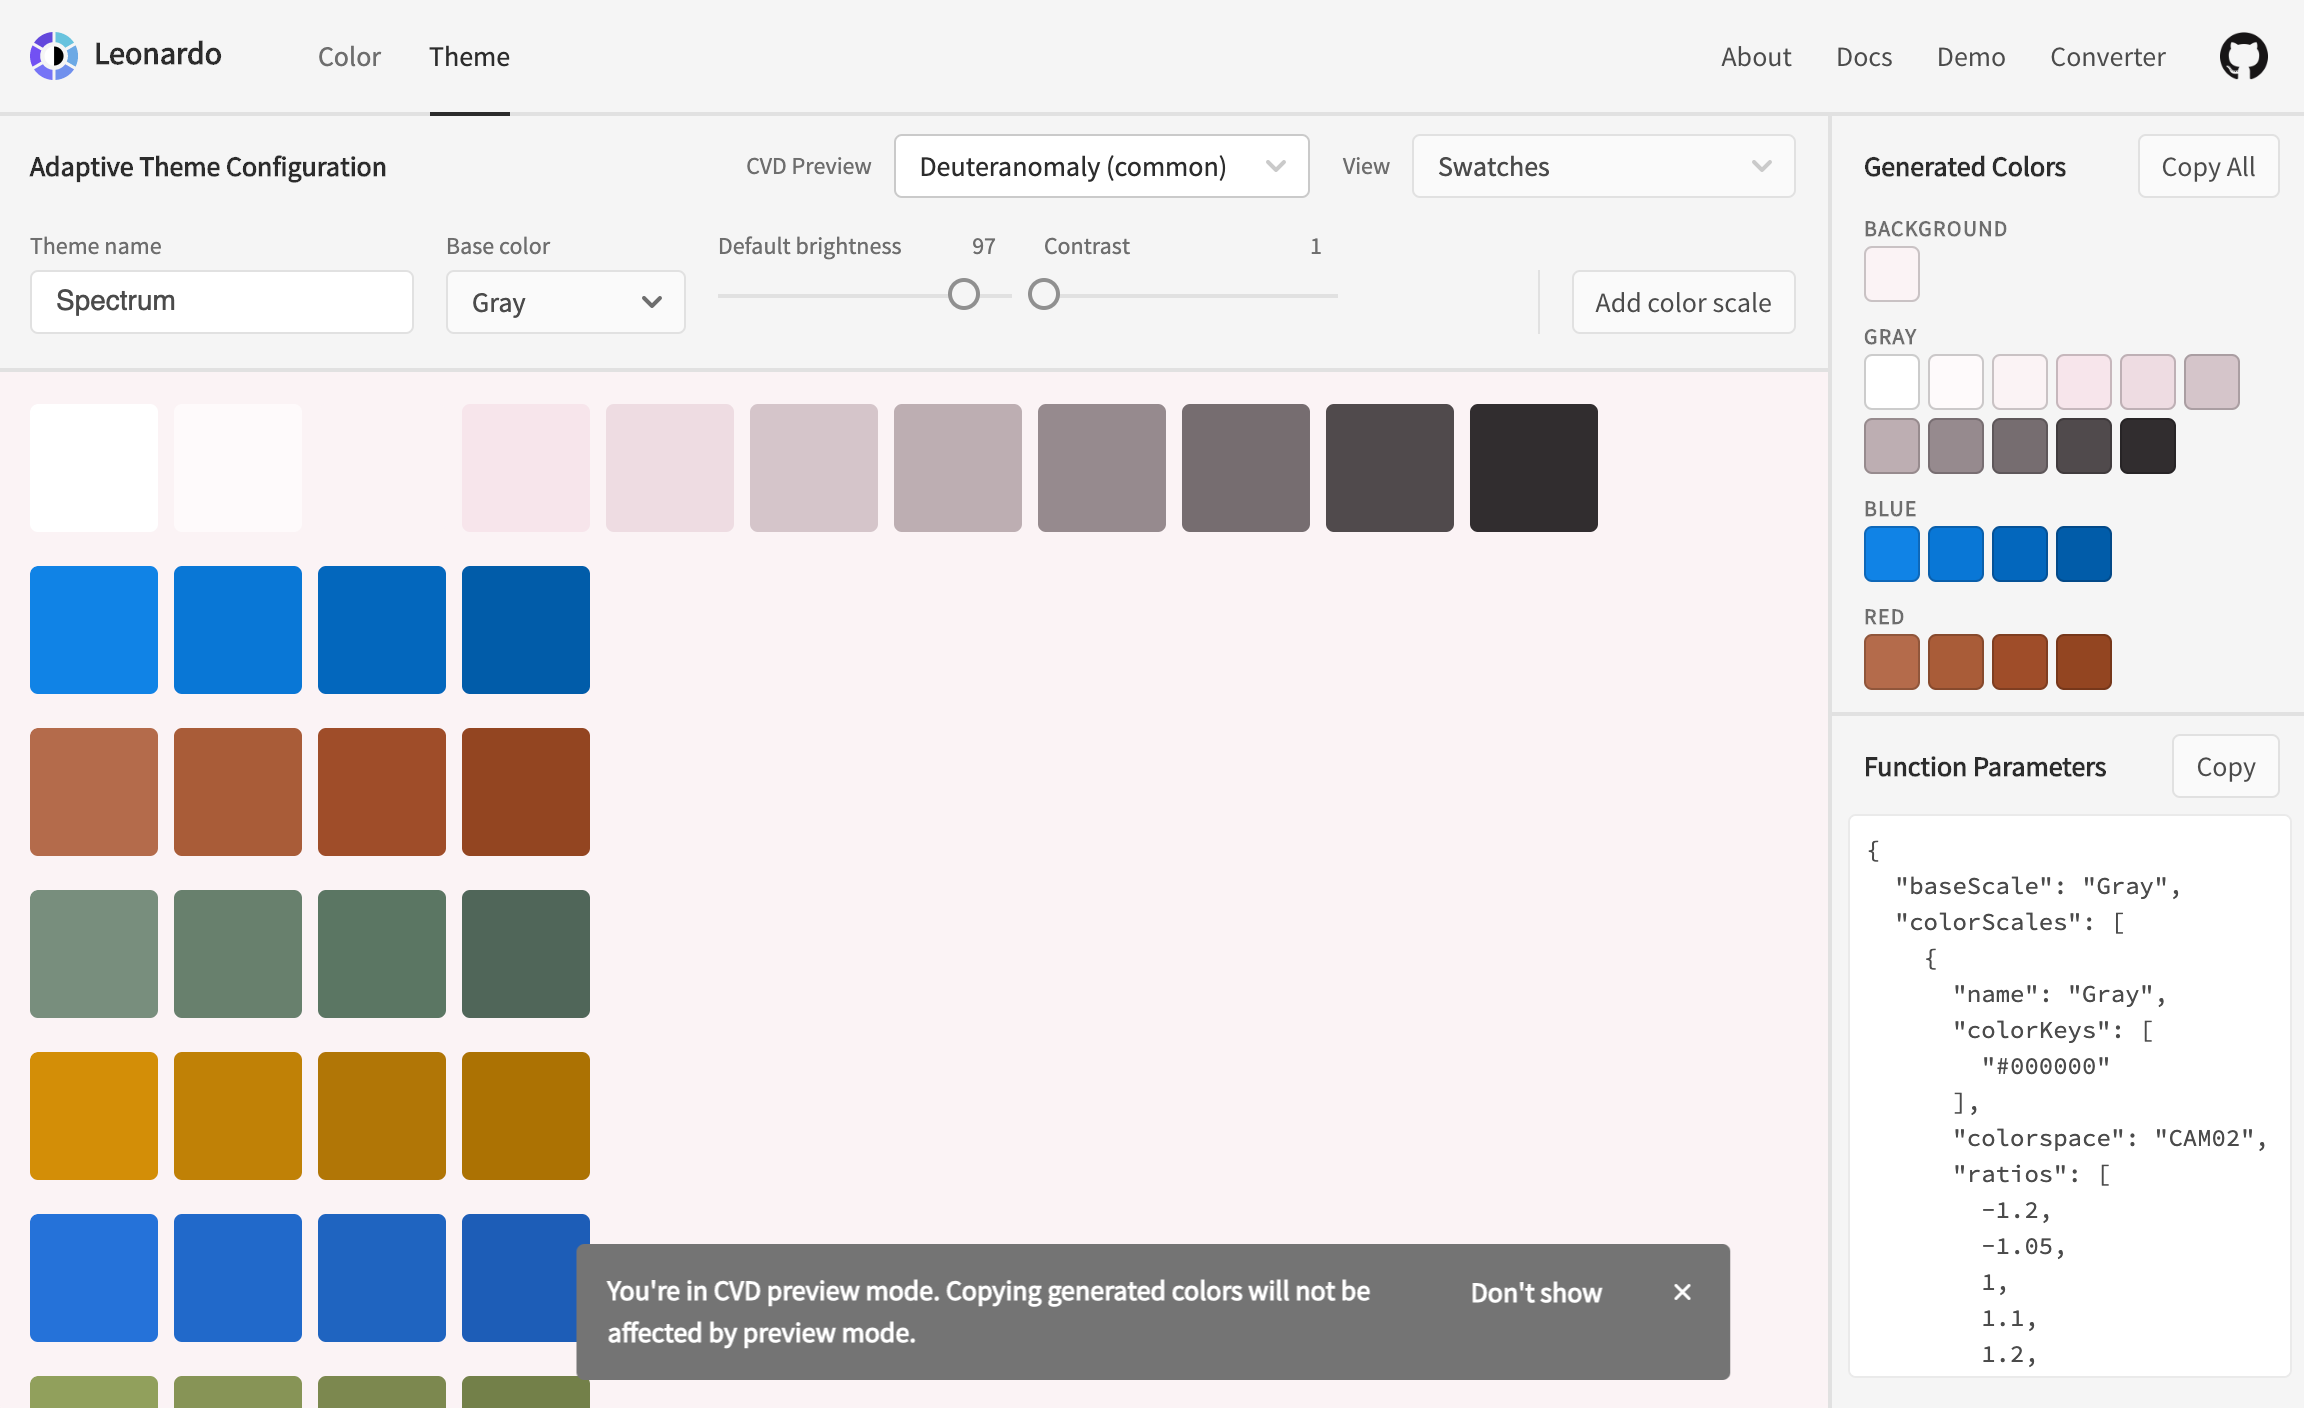Viewport: 2304px width, 1408px height.
Task: Click the darkest gray swatch in main area
Action: 1533,468
